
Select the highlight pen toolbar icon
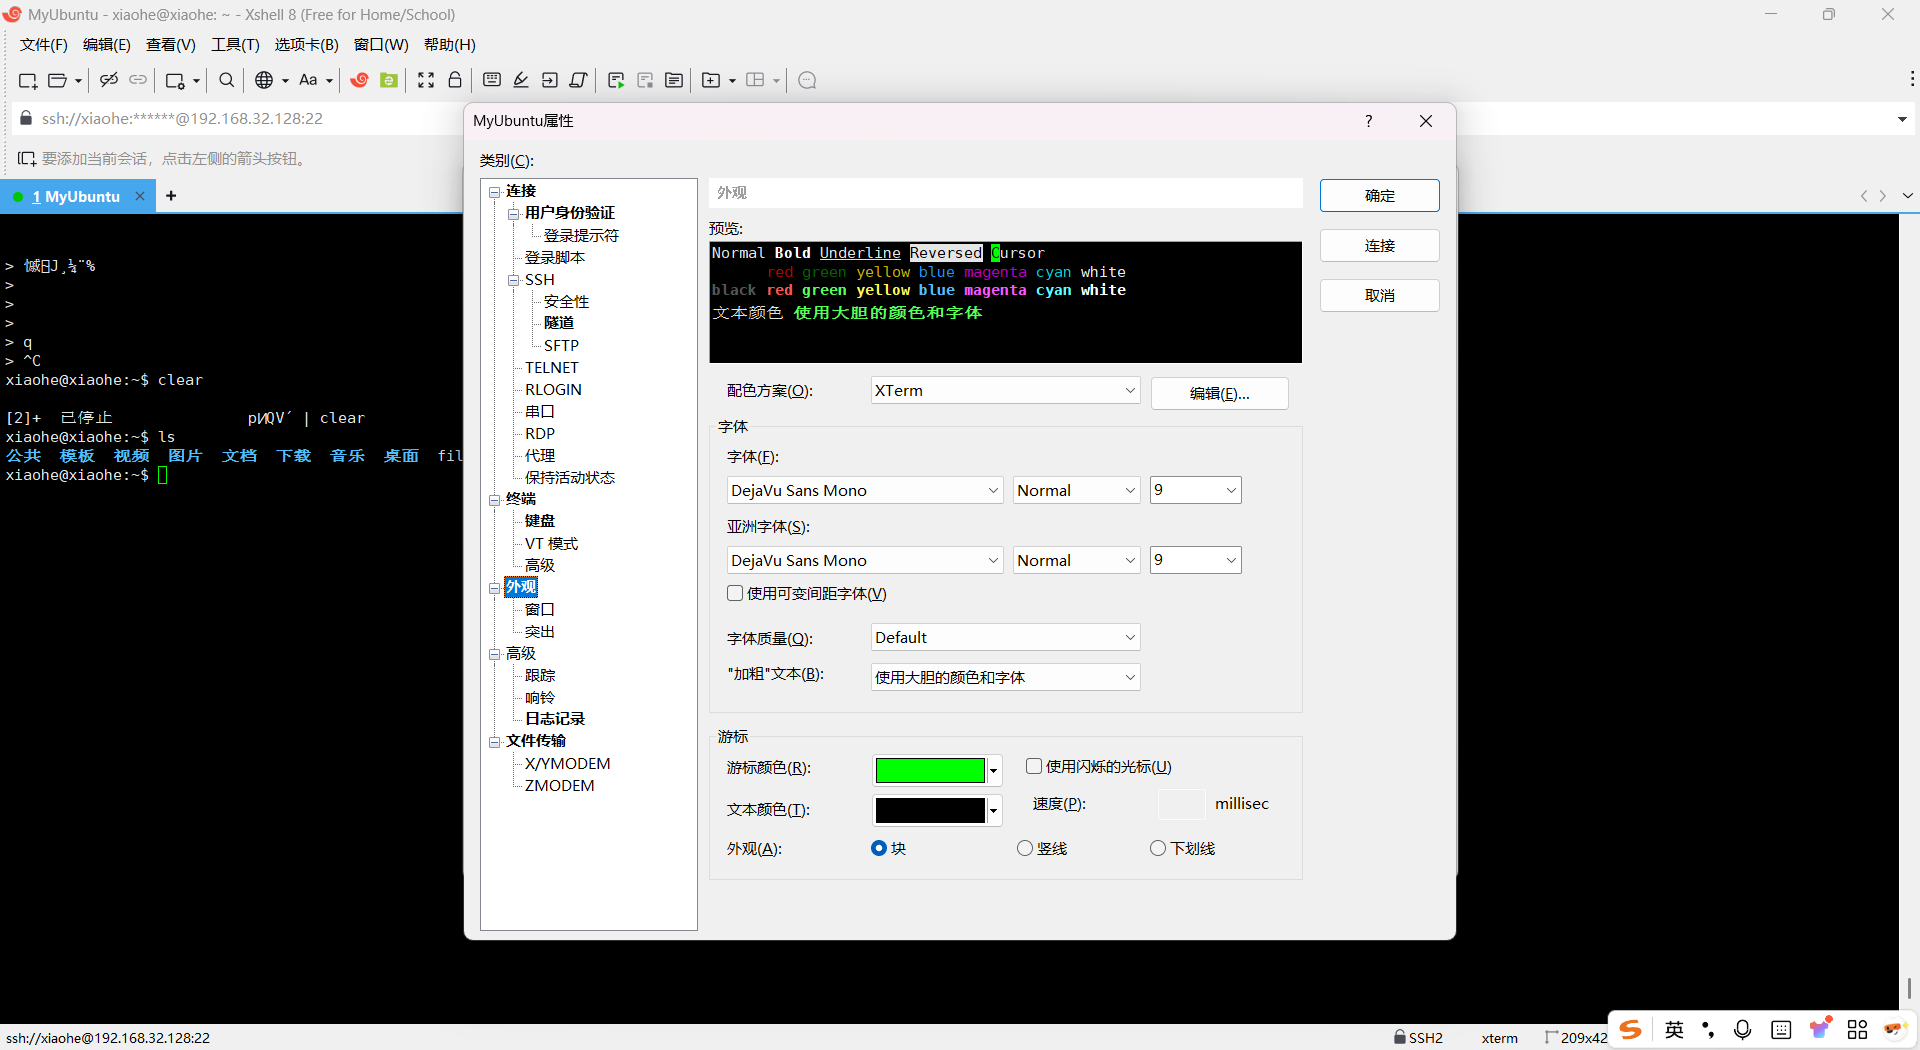(520, 80)
